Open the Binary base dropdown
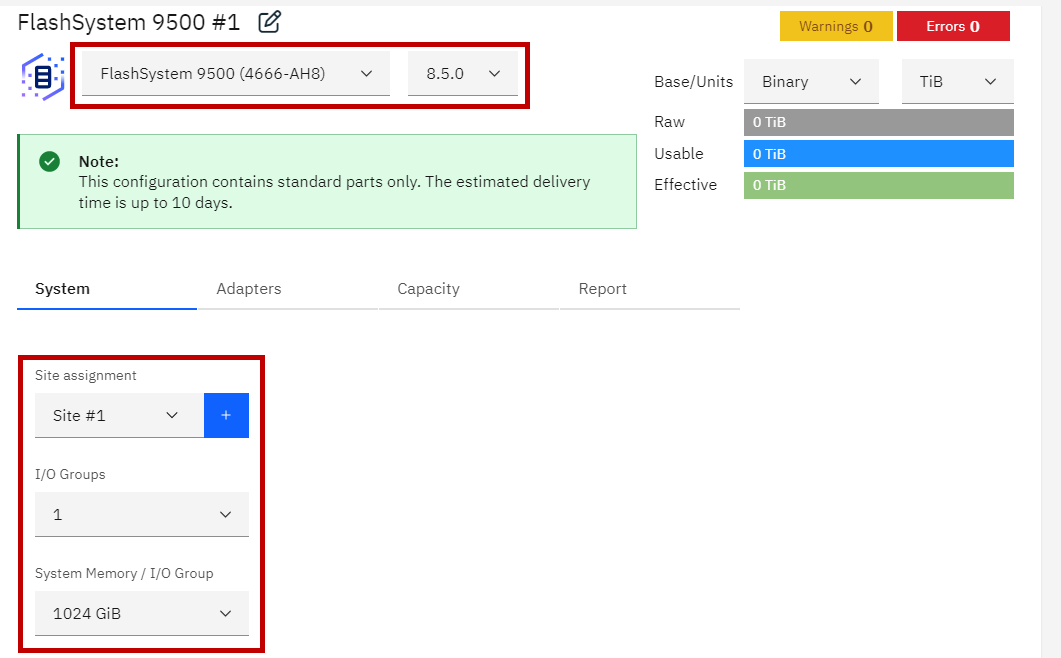 click(811, 81)
